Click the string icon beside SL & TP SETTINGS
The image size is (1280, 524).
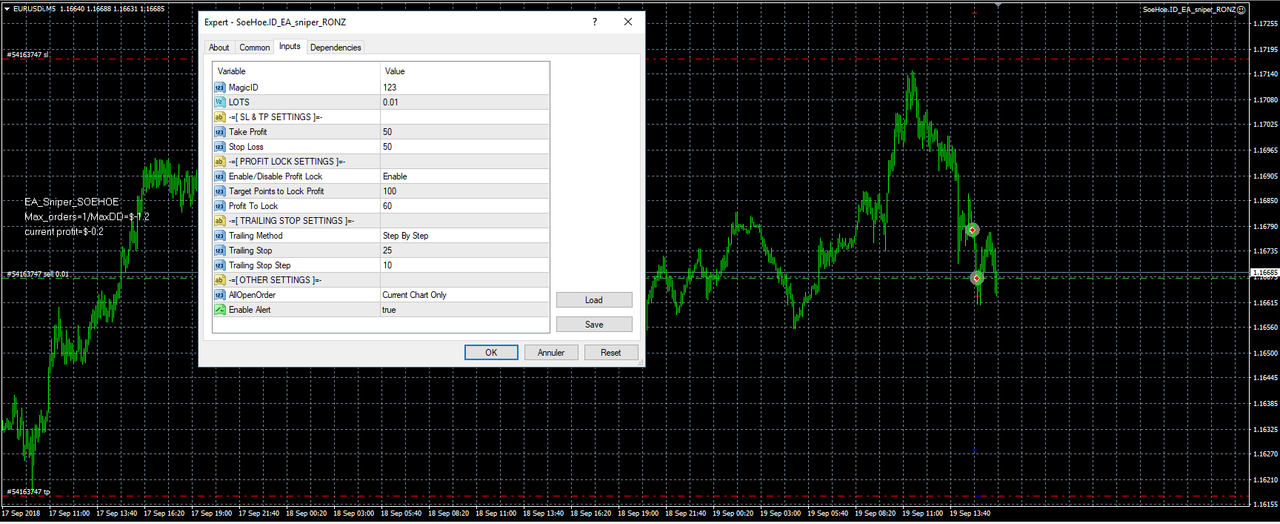pyautogui.click(x=220, y=117)
